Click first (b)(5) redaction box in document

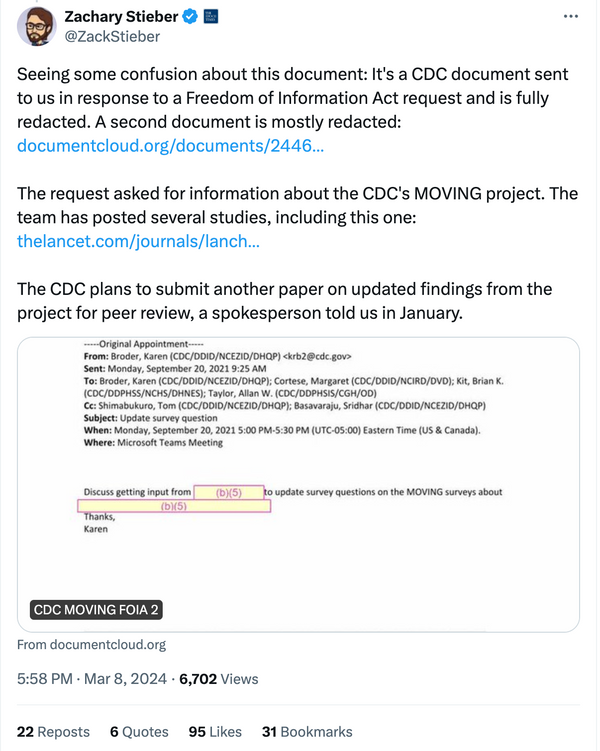[229, 492]
